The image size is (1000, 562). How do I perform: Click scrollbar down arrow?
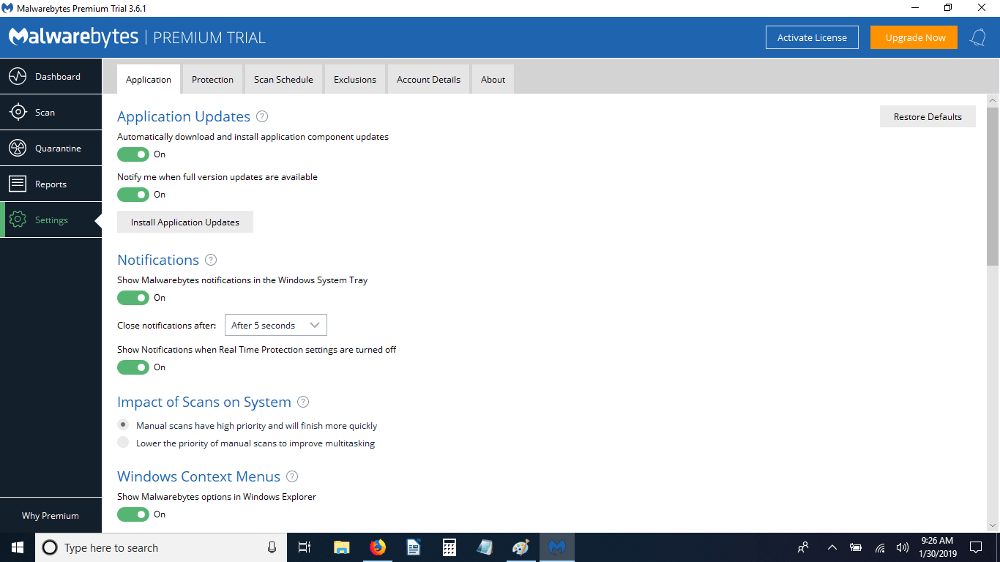point(992,526)
